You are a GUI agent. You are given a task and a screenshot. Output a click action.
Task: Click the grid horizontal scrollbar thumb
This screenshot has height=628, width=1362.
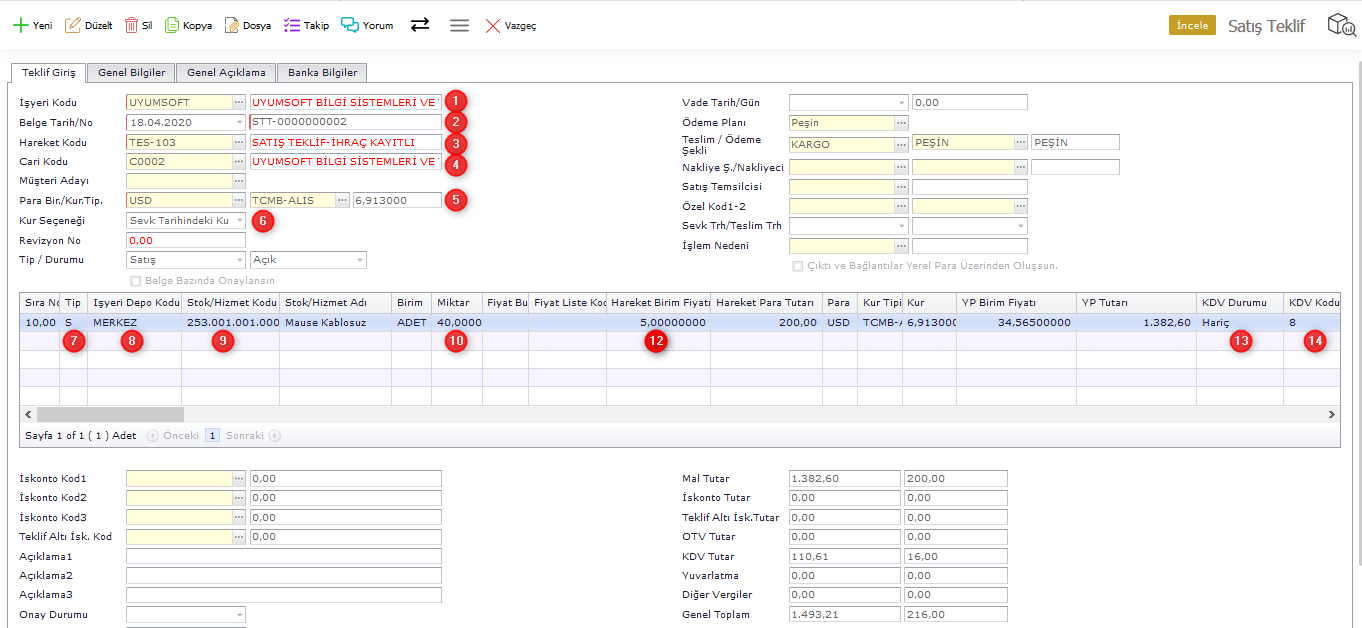(x=110, y=414)
